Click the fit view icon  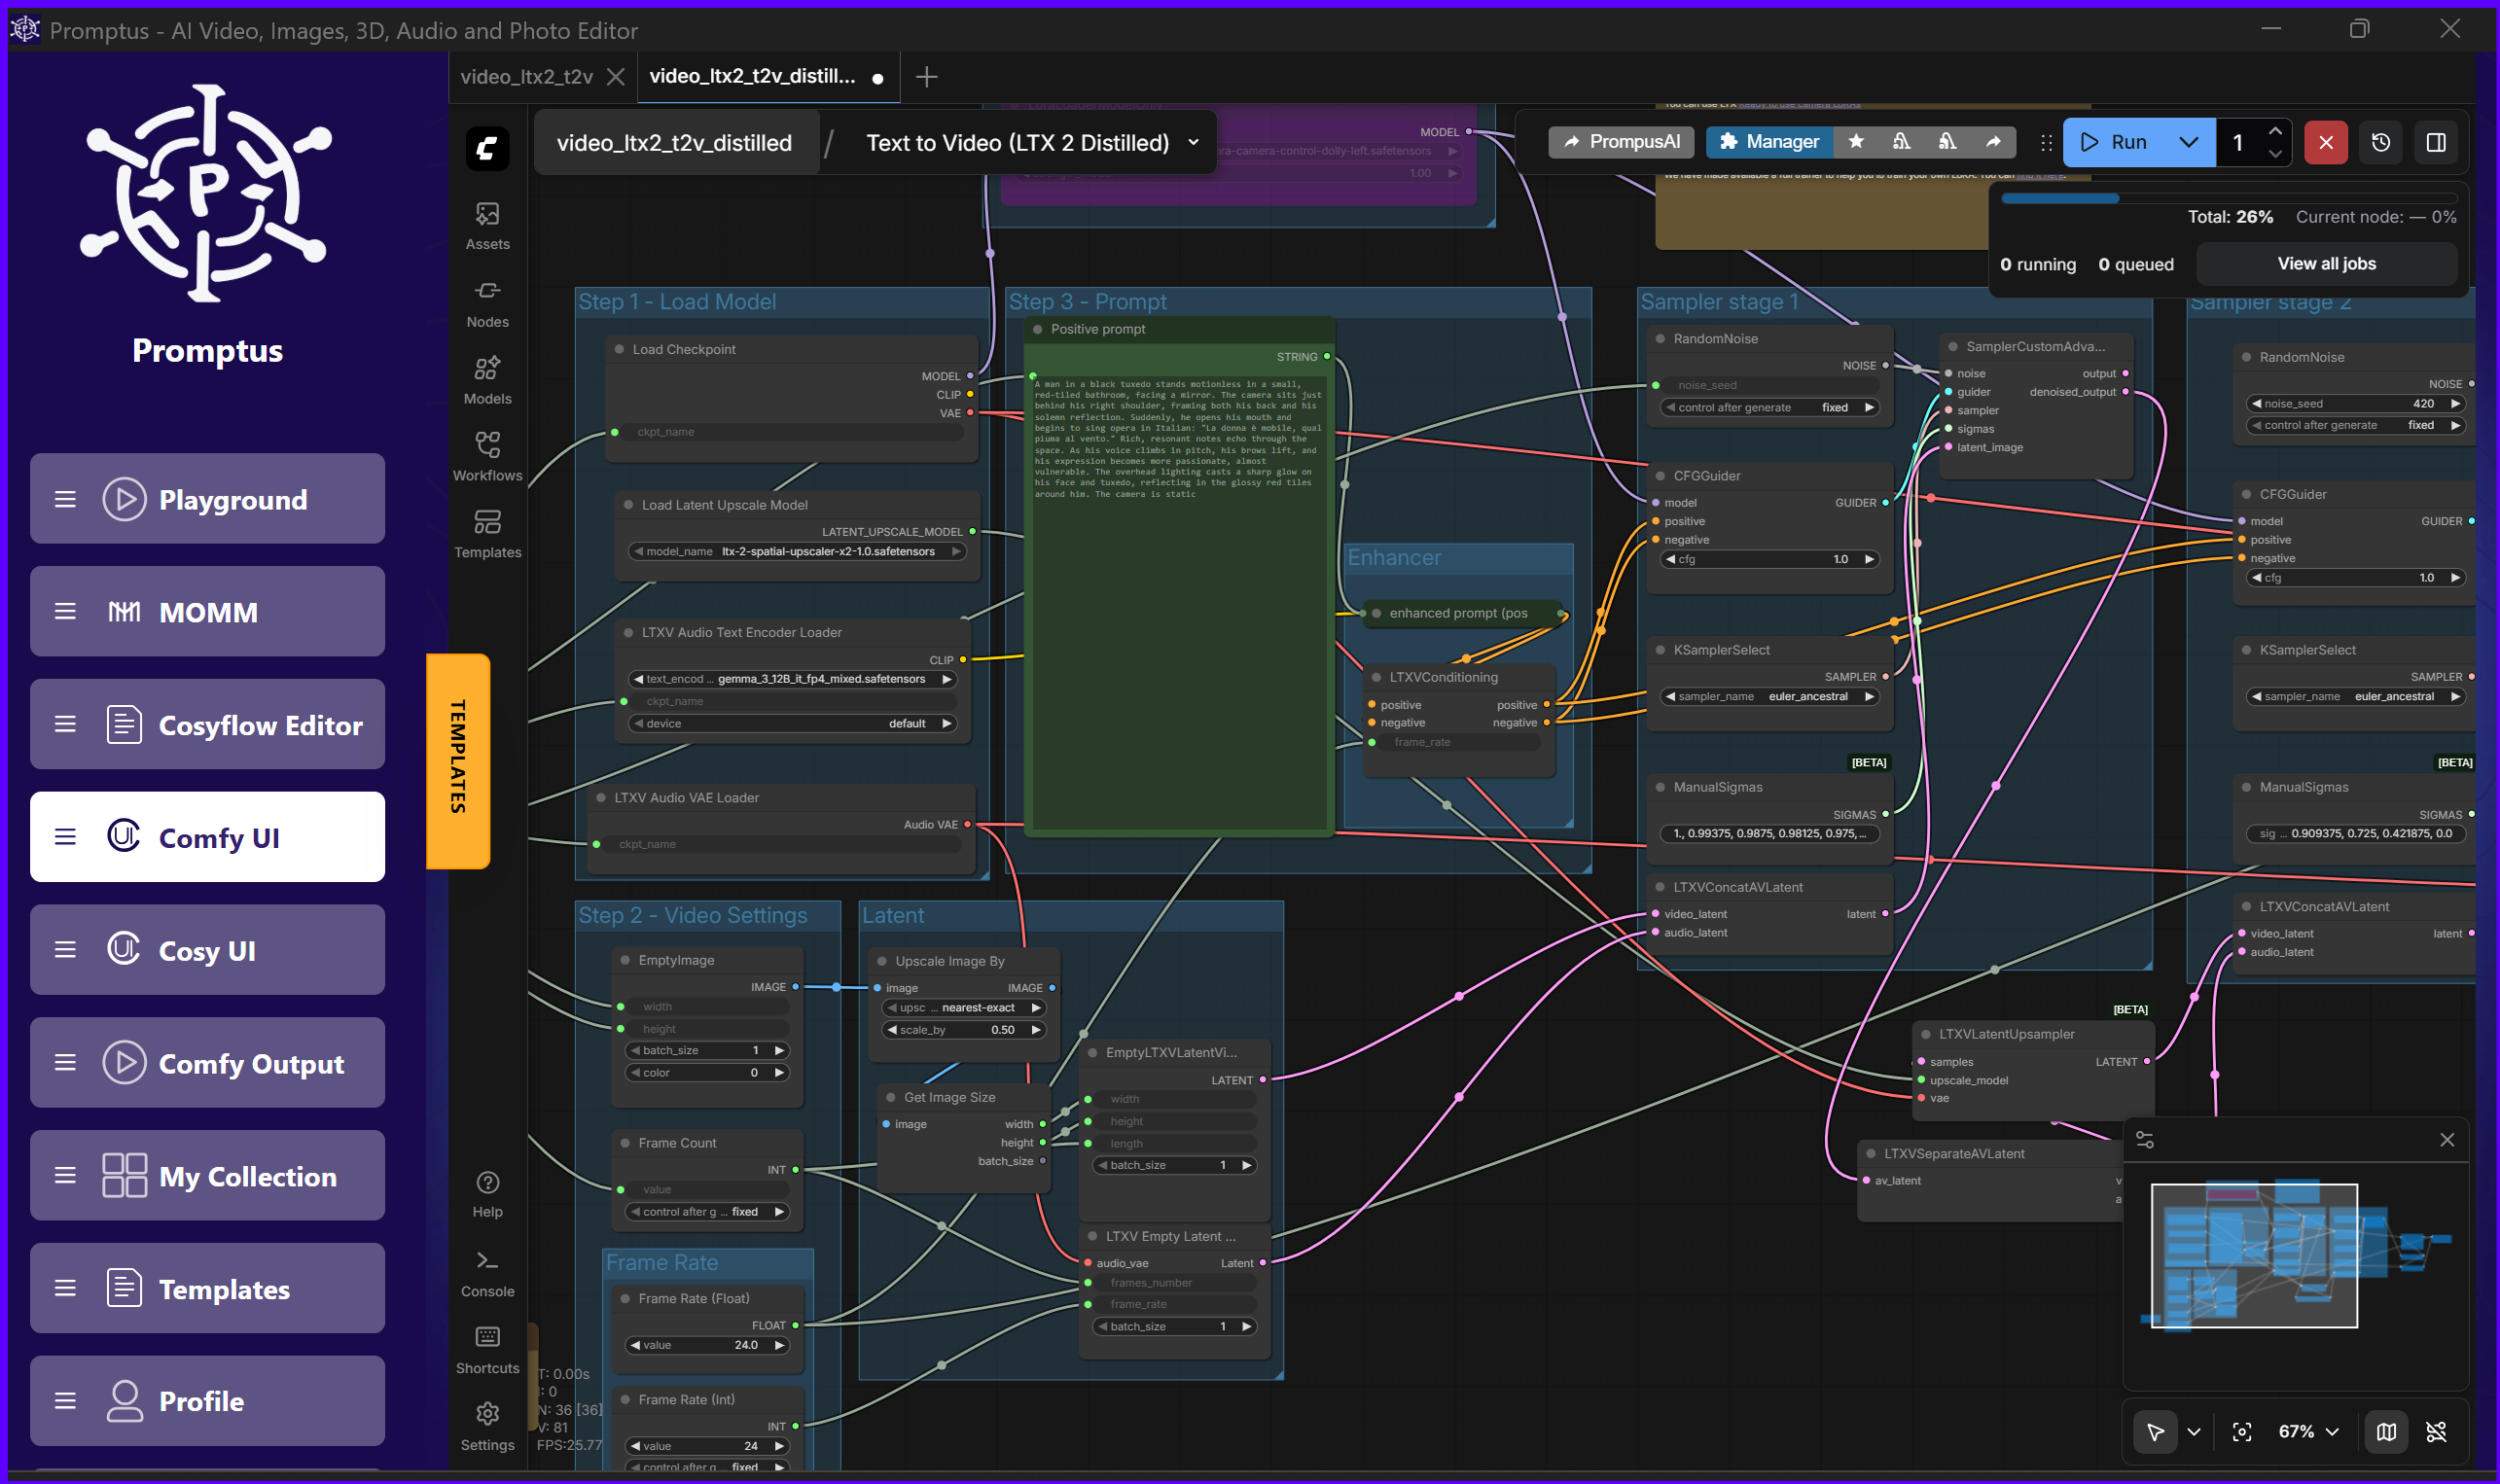(x=2241, y=1432)
